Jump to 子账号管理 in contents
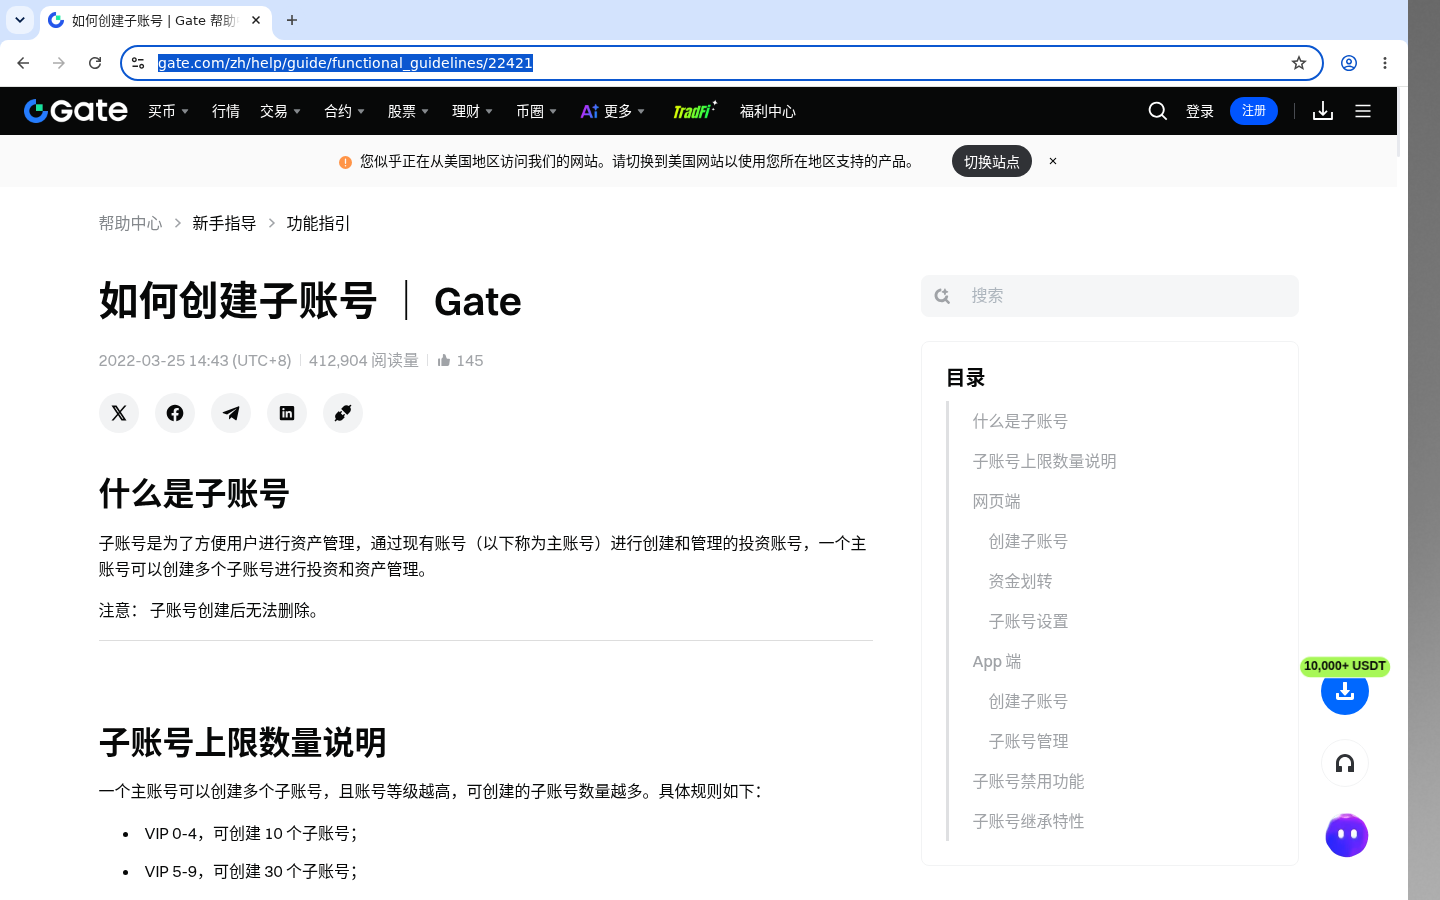 [x=1028, y=741]
